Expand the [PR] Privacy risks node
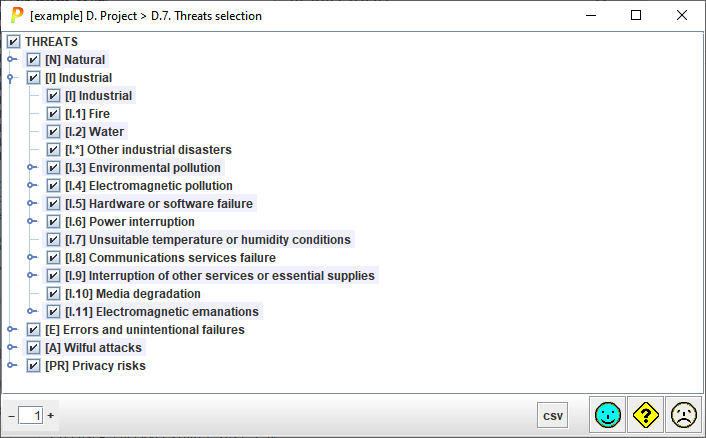The image size is (706, 438). 11,366
